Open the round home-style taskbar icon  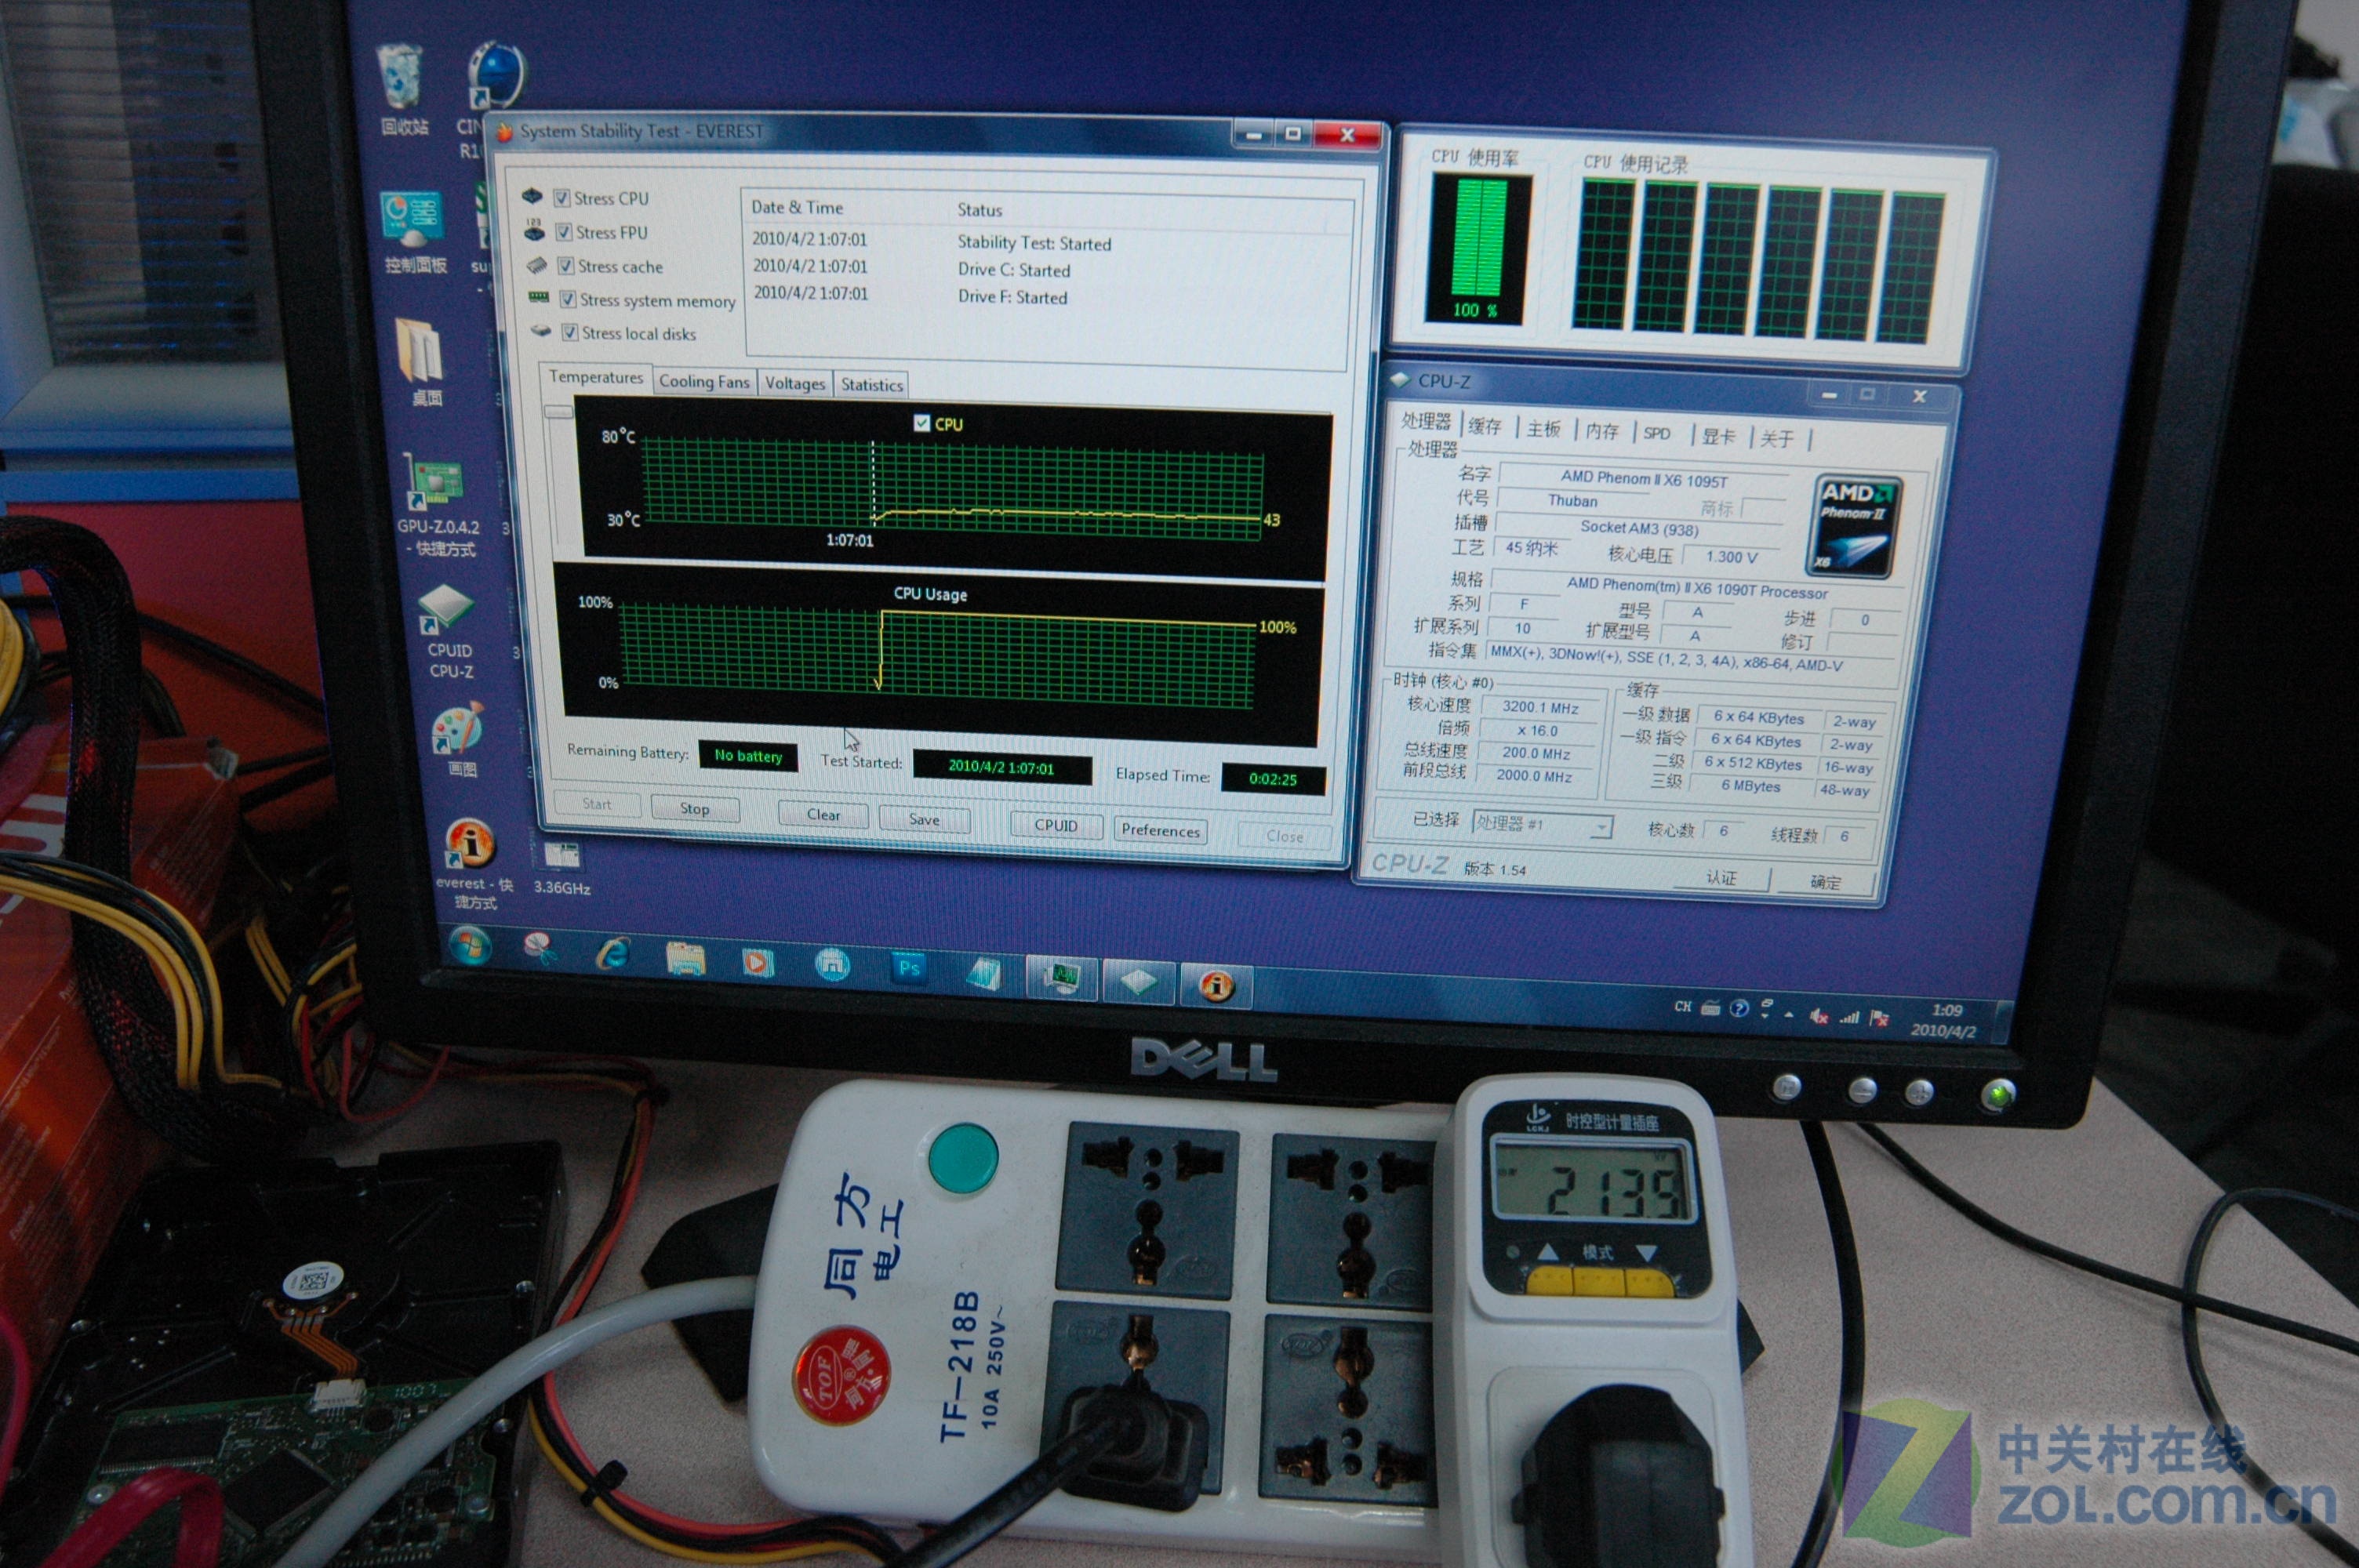(832, 964)
